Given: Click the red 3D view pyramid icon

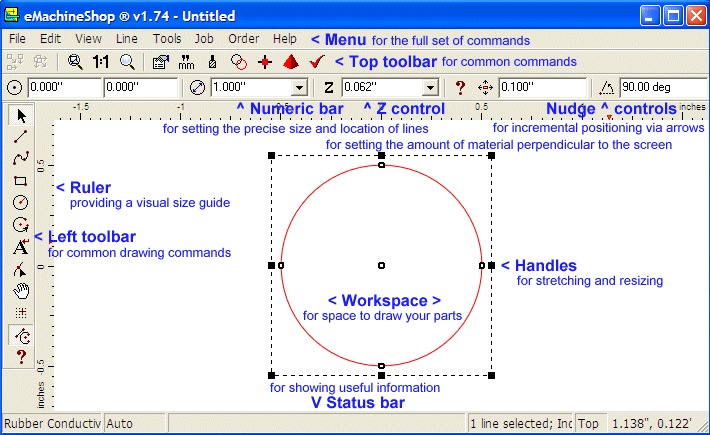Looking at the screenshot, I should [291, 62].
